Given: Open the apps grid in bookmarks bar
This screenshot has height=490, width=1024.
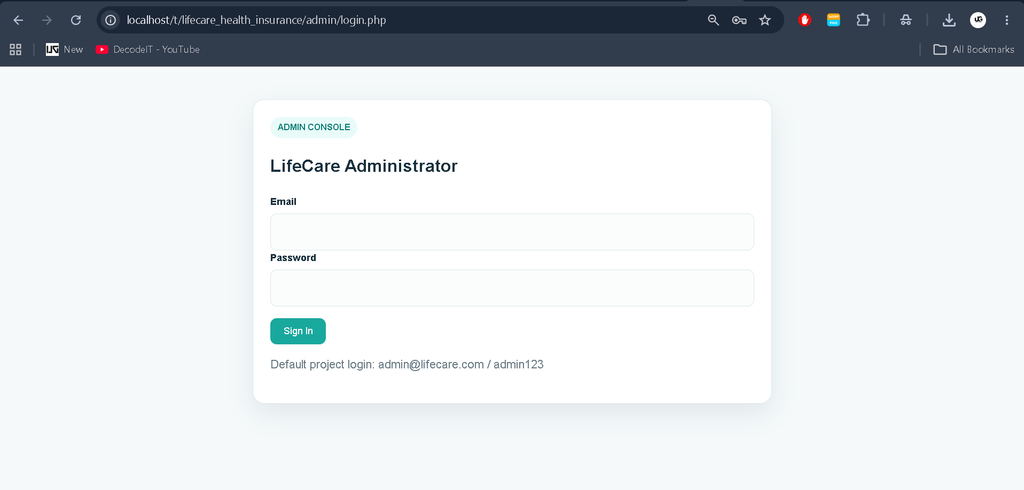Looking at the screenshot, I should (16, 50).
